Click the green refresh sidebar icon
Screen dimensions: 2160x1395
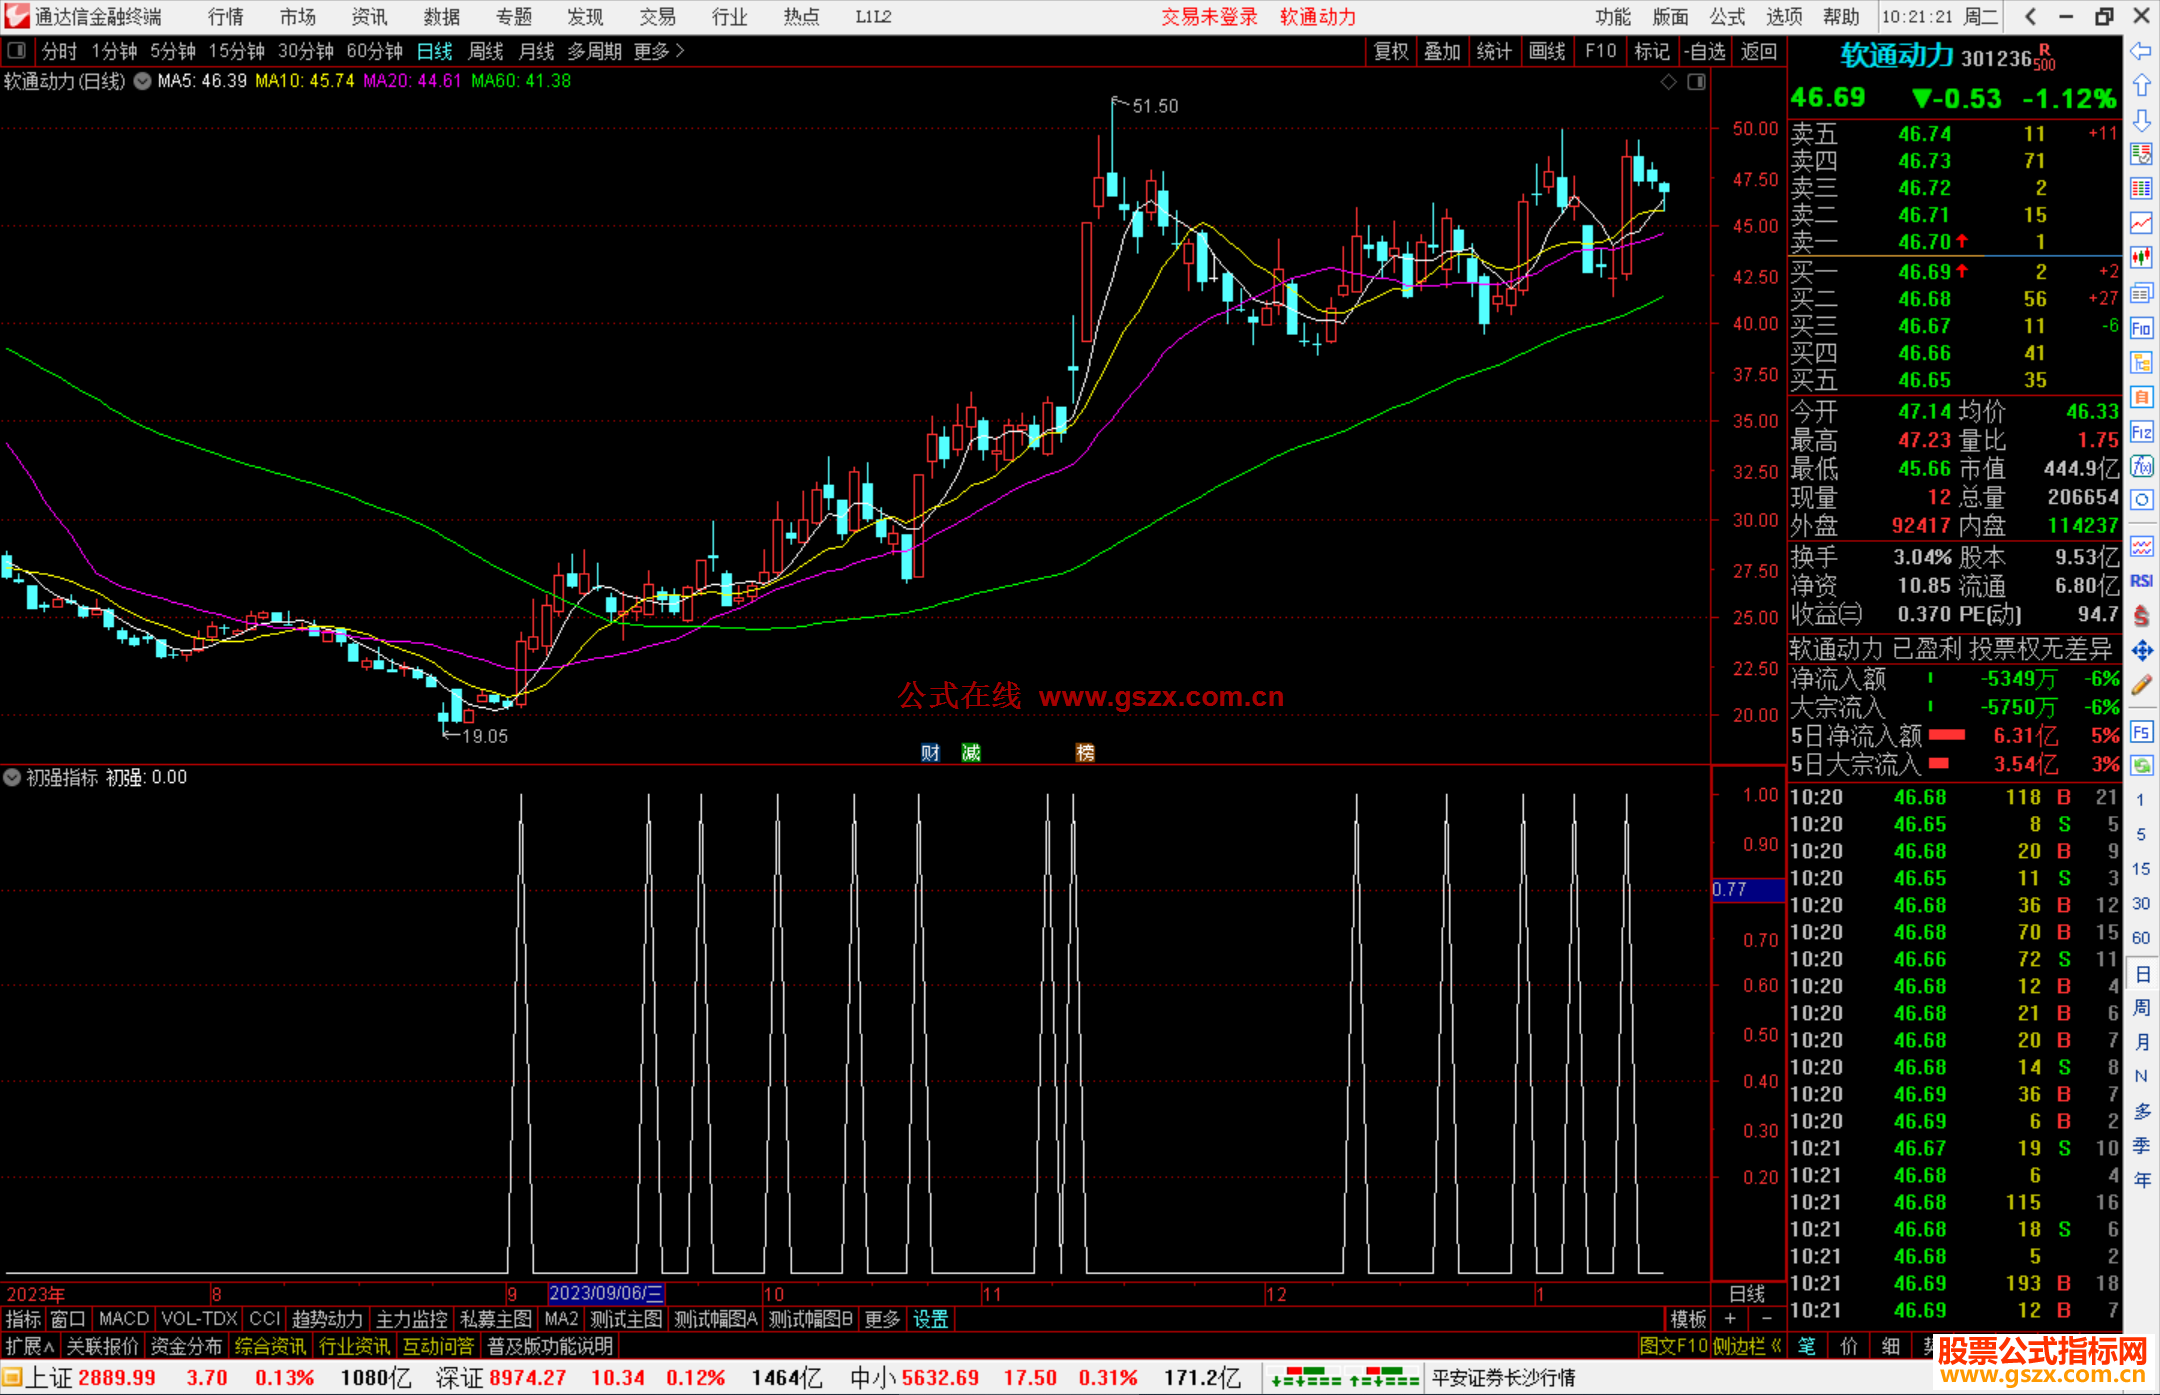click(x=2141, y=766)
